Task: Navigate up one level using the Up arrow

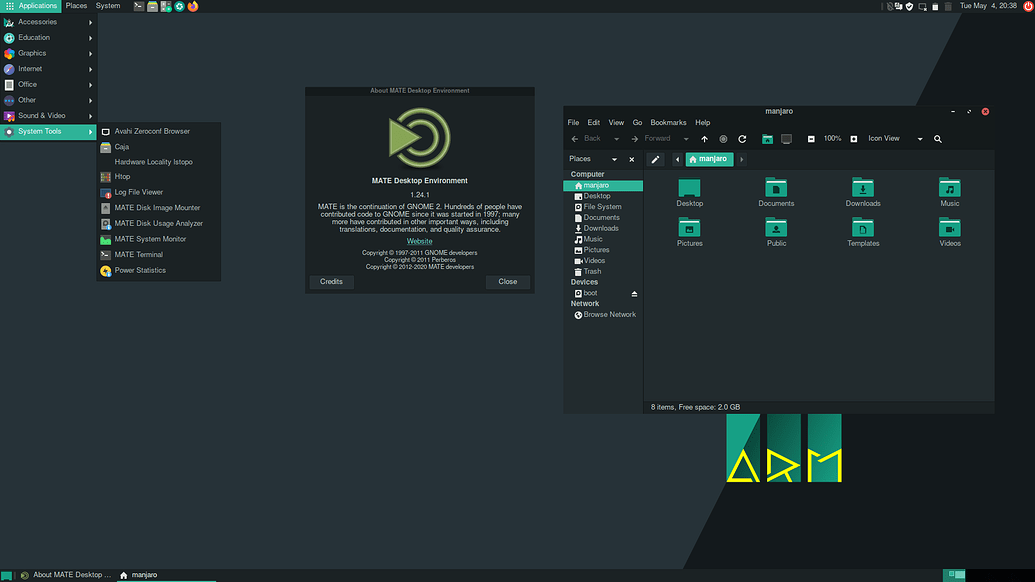Action: click(705, 138)
